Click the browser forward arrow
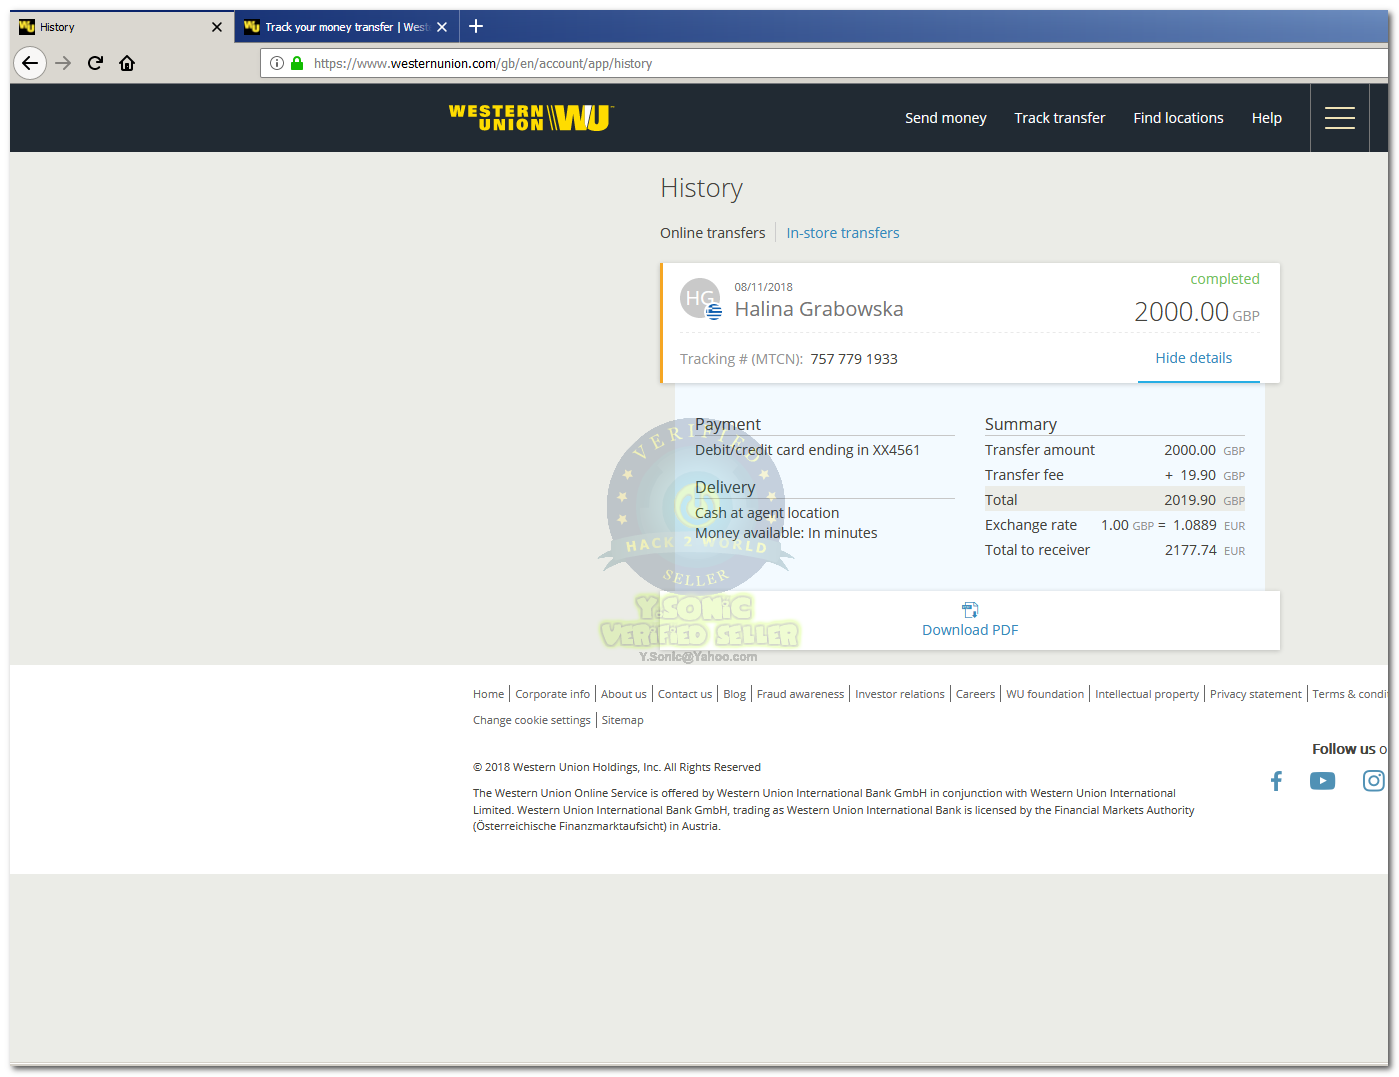 (x=63, y=63)
